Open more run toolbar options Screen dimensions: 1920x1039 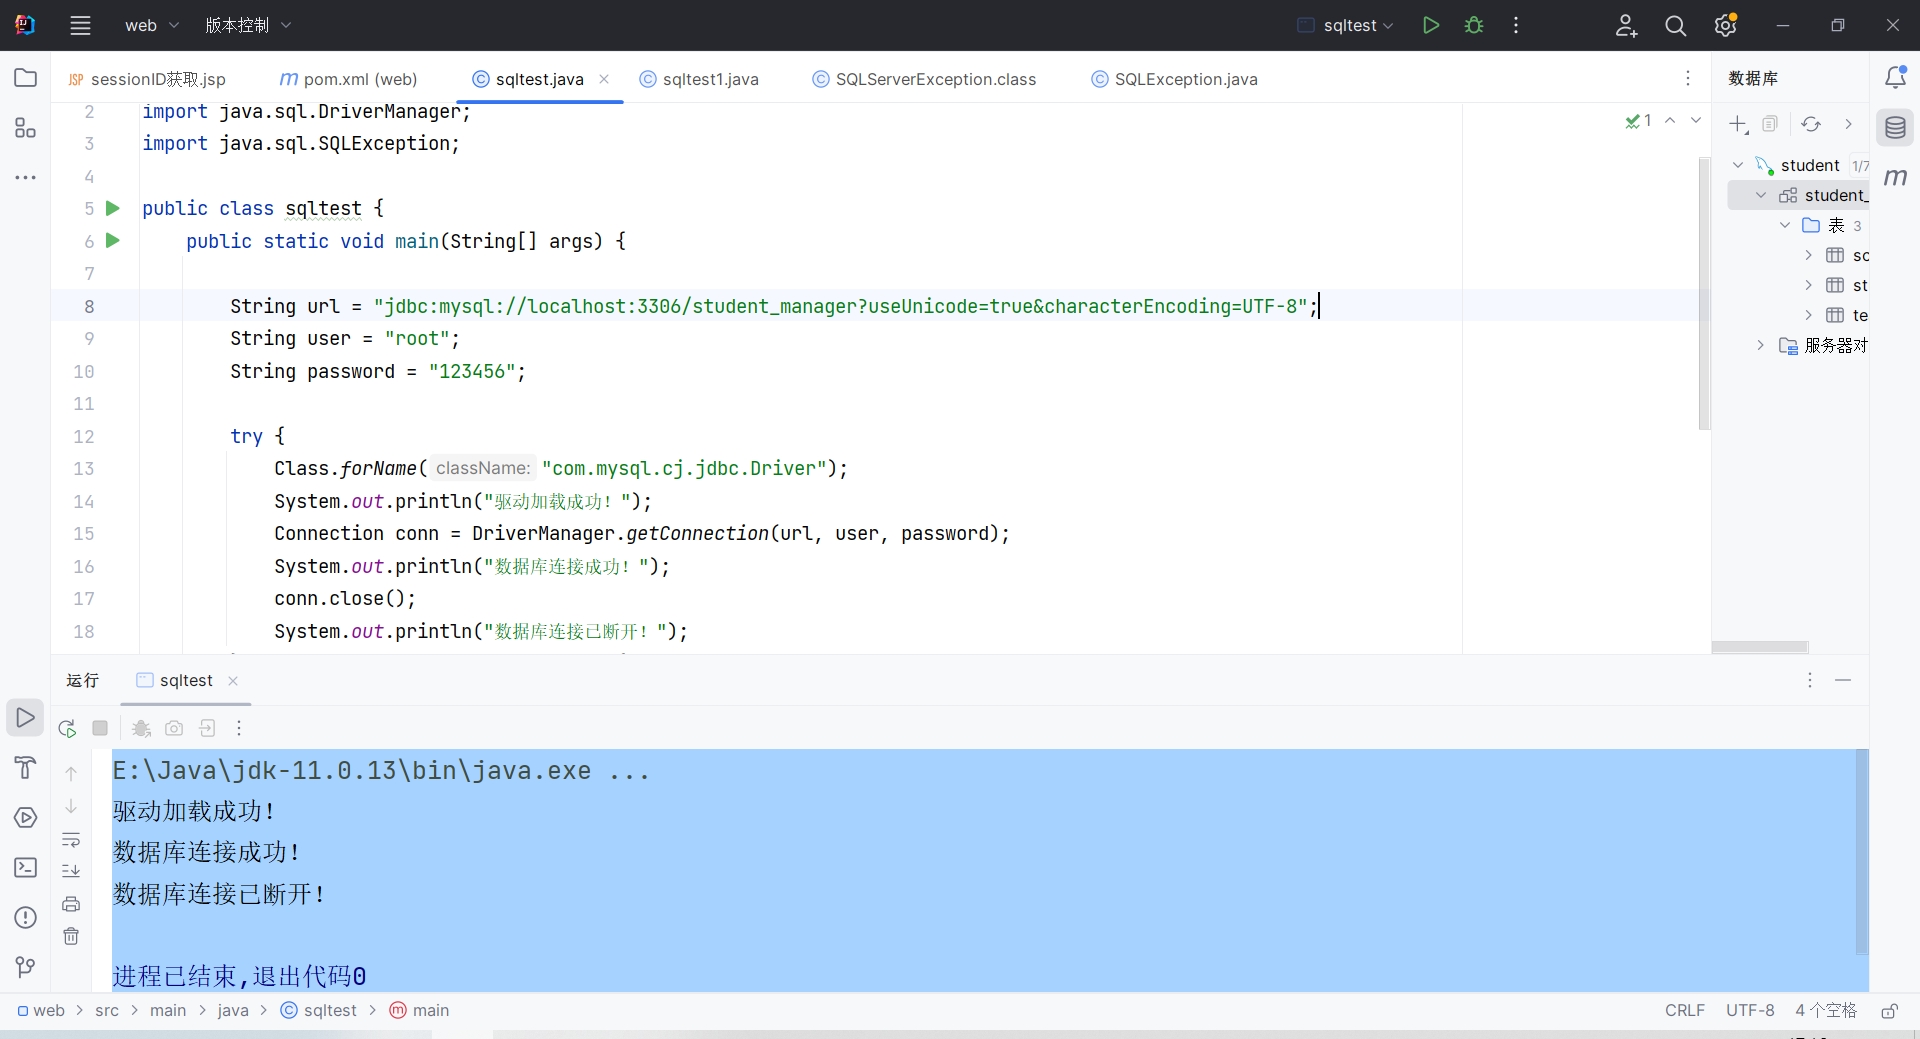click(x=239, y=728)
